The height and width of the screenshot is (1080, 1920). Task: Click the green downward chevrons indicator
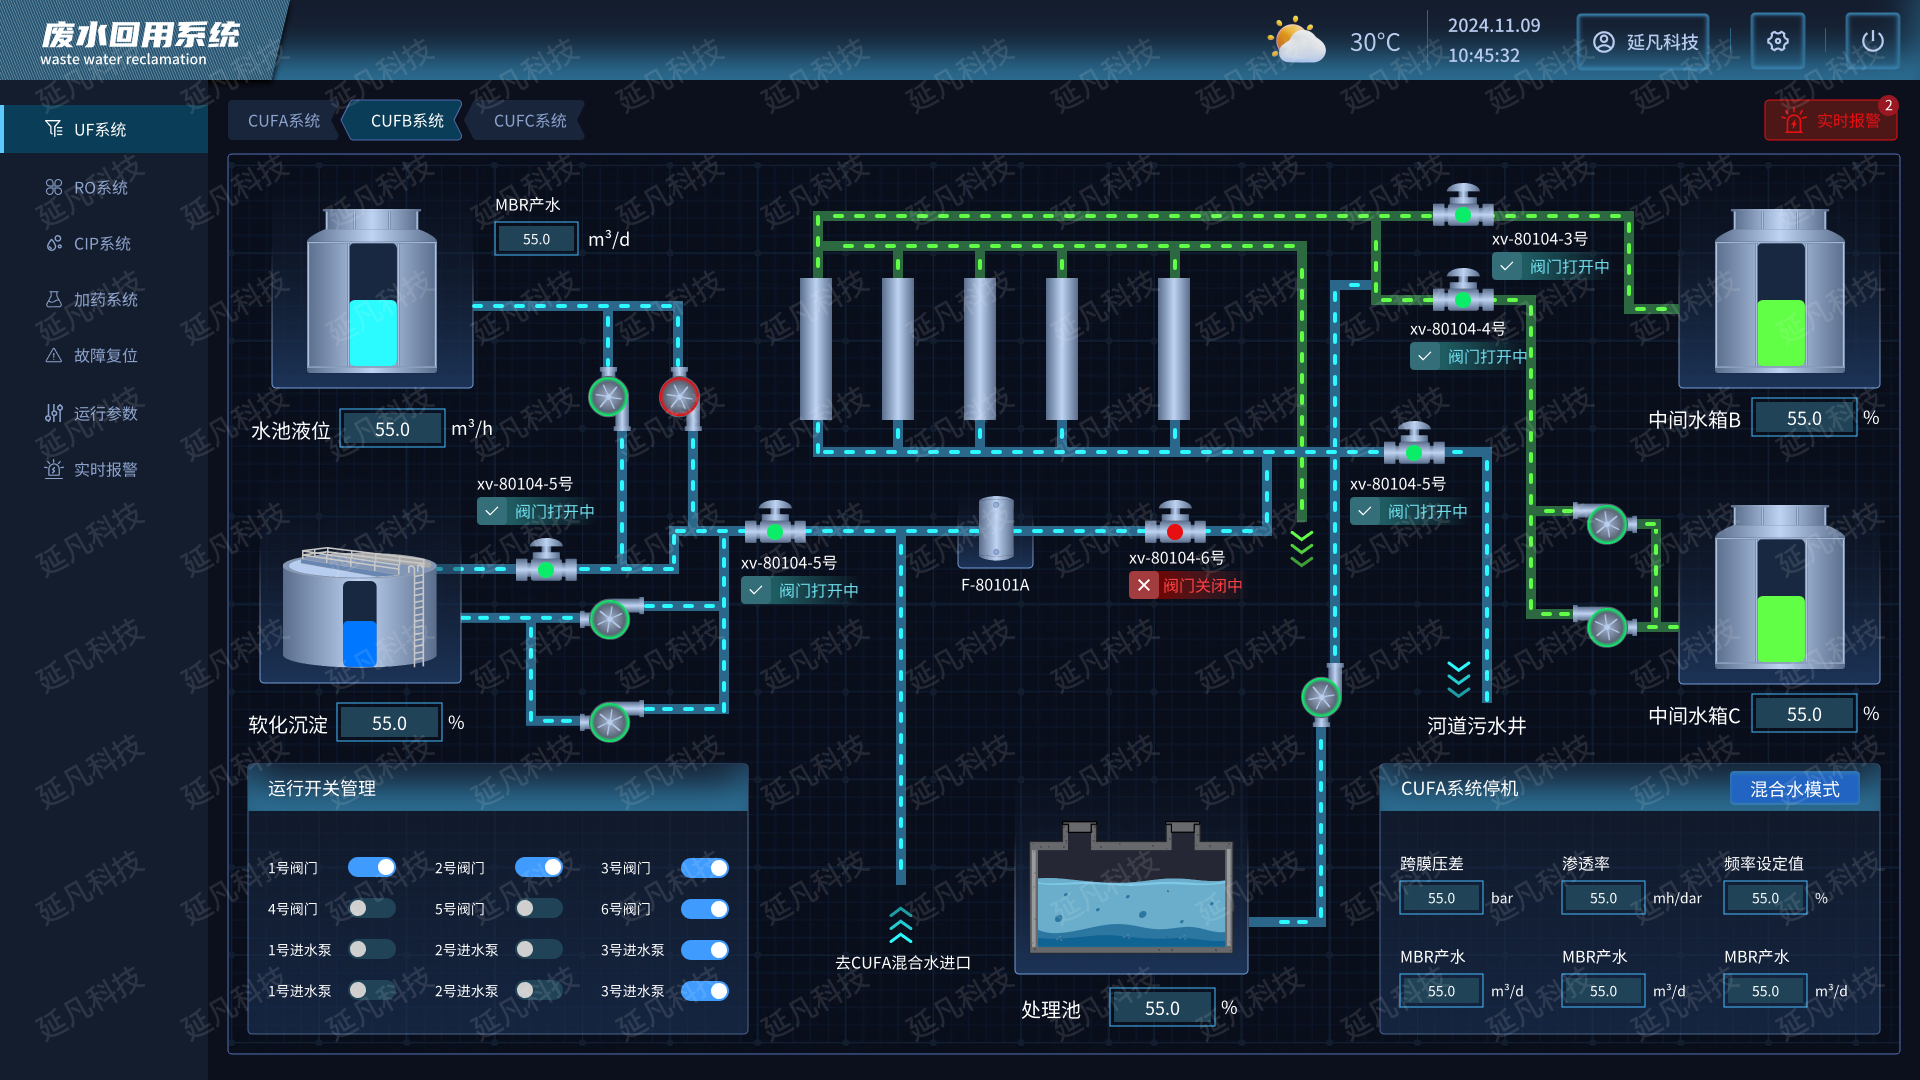[x=1301, y=549]
